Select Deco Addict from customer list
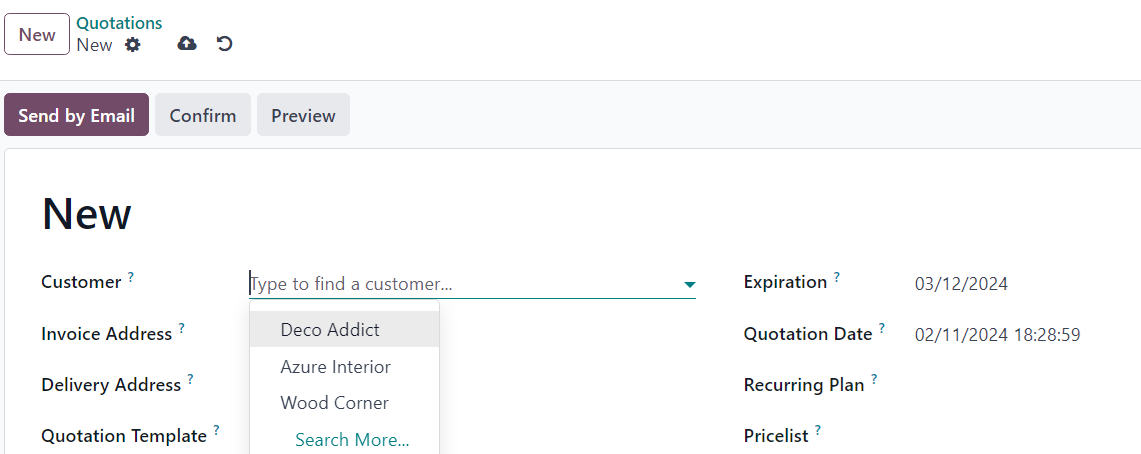1141x454 pixels. pyautogui.click(x=330, y=329)
